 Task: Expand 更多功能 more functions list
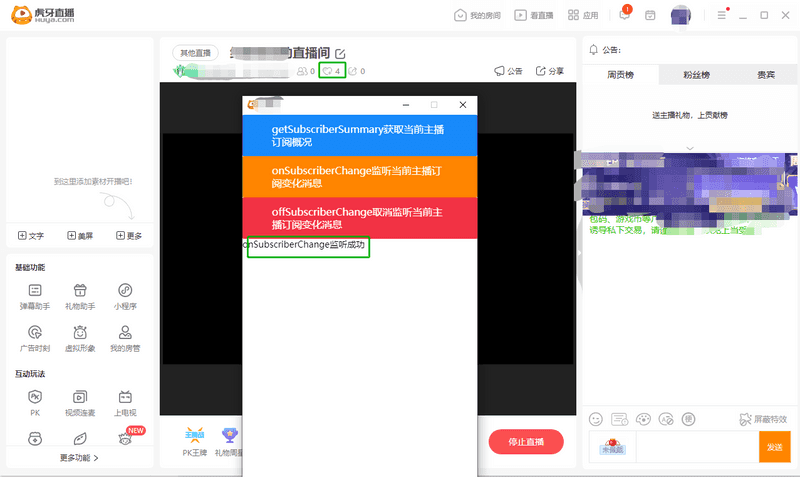tap(79, 458)
